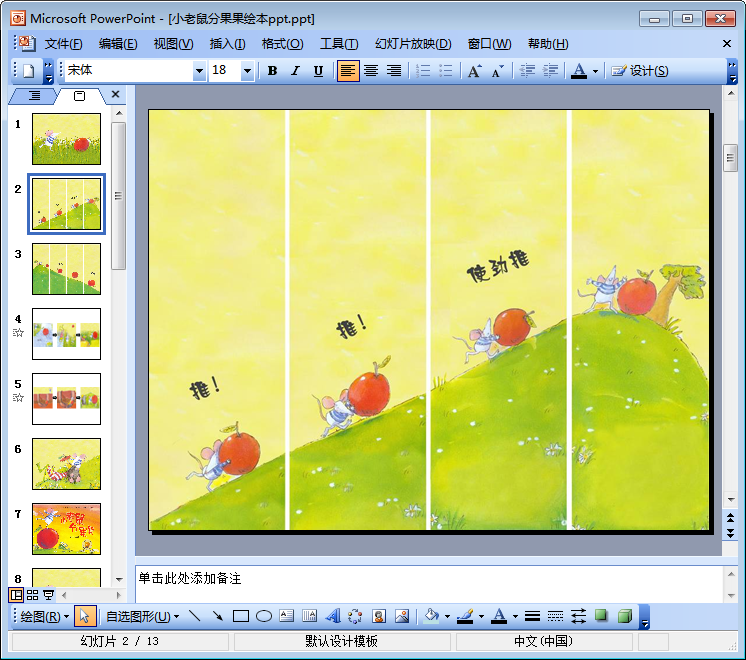Select slide 5 thumbnail
This screenshot has width=746, height=660.
[67, 399]
